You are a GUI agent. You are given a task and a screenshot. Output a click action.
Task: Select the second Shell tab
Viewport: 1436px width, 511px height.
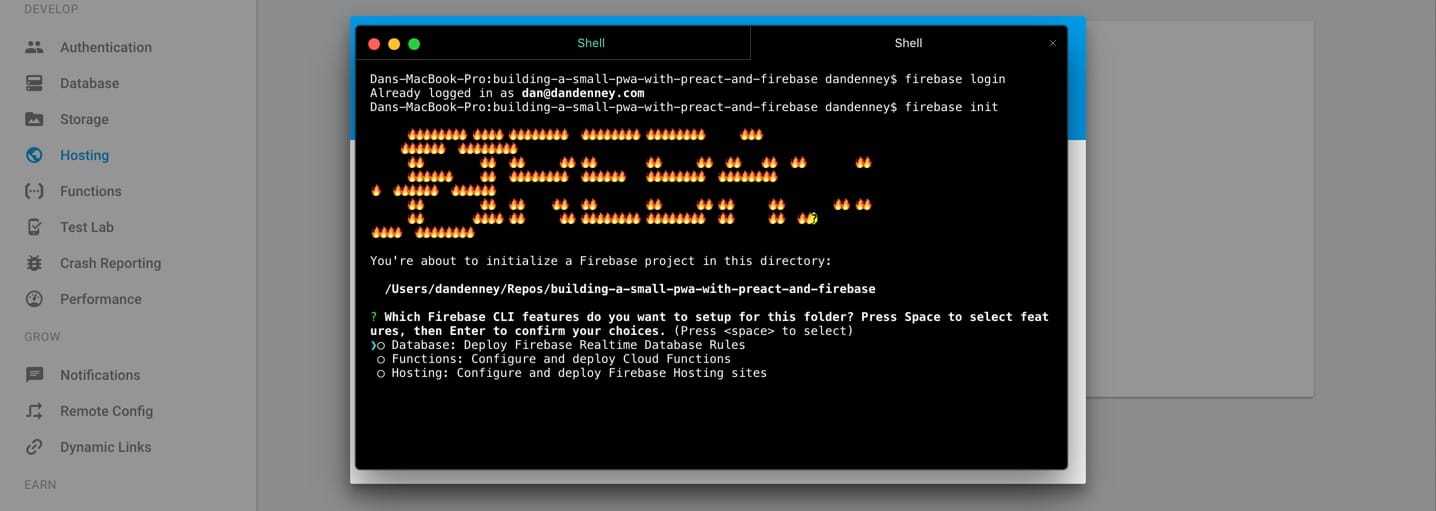coord(908,43)
